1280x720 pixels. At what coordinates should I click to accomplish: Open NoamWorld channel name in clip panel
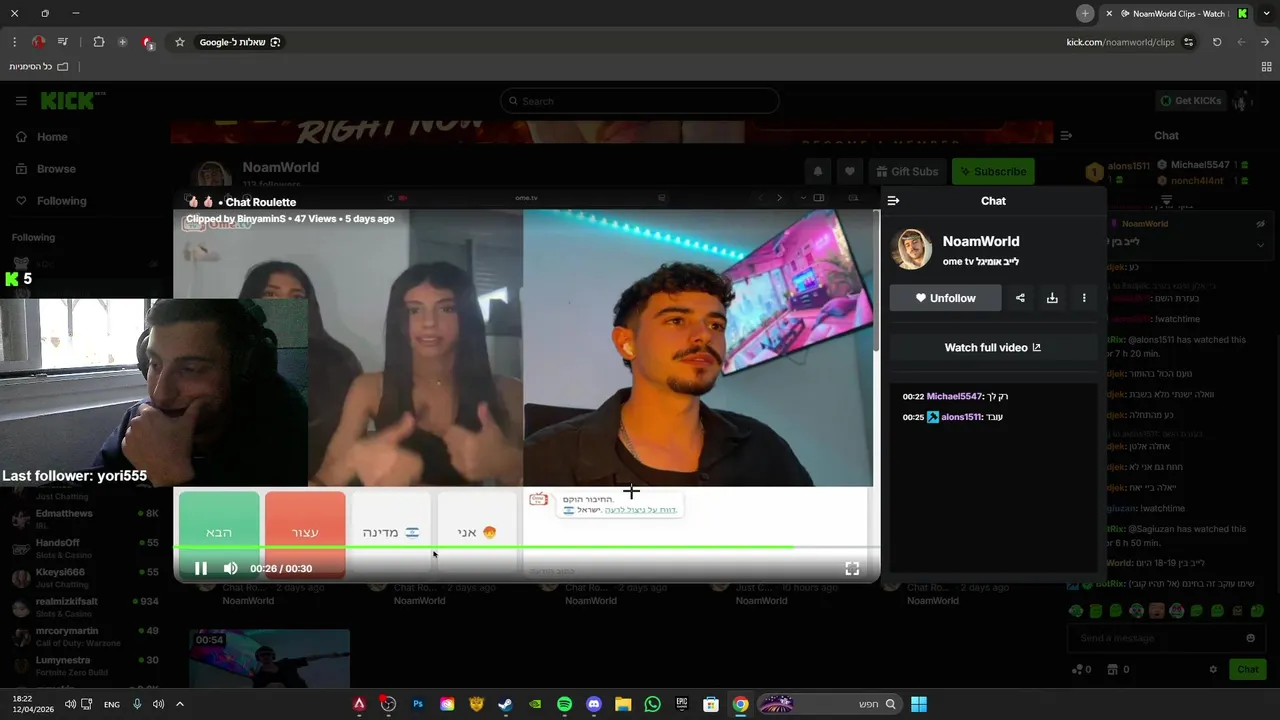(981, 241)
